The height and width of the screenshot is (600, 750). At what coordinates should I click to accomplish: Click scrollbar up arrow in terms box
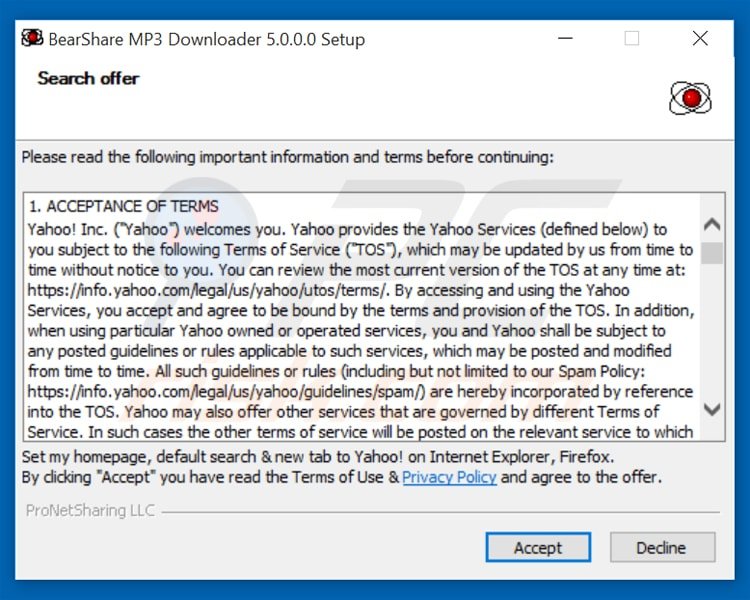point(712,224)
